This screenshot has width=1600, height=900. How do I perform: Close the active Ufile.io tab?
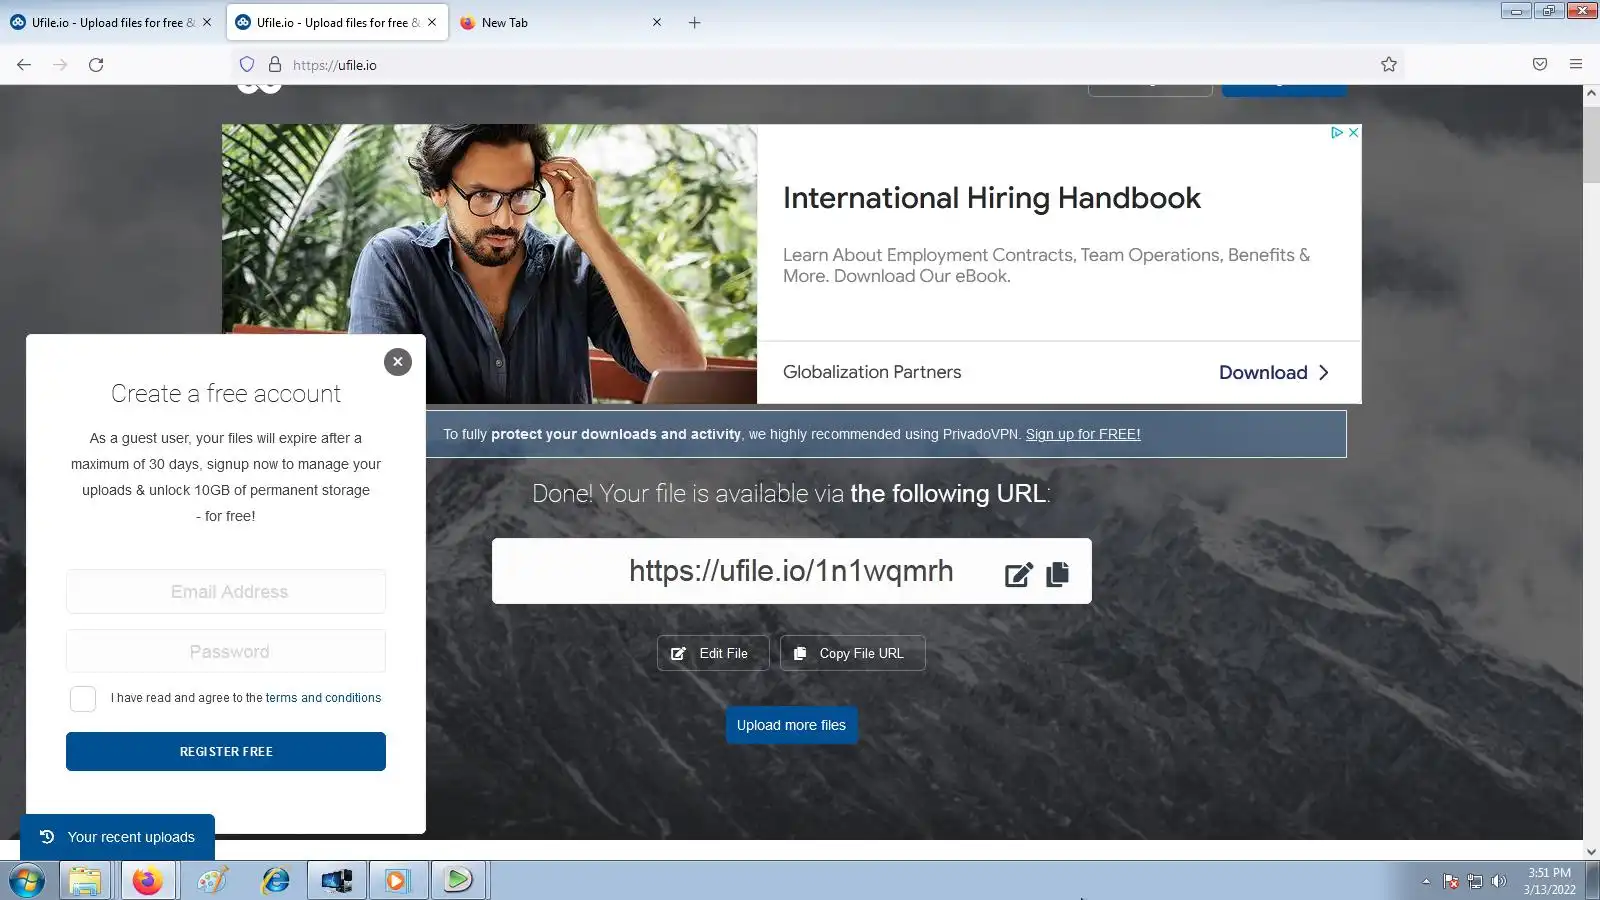(x=432, y=22)
